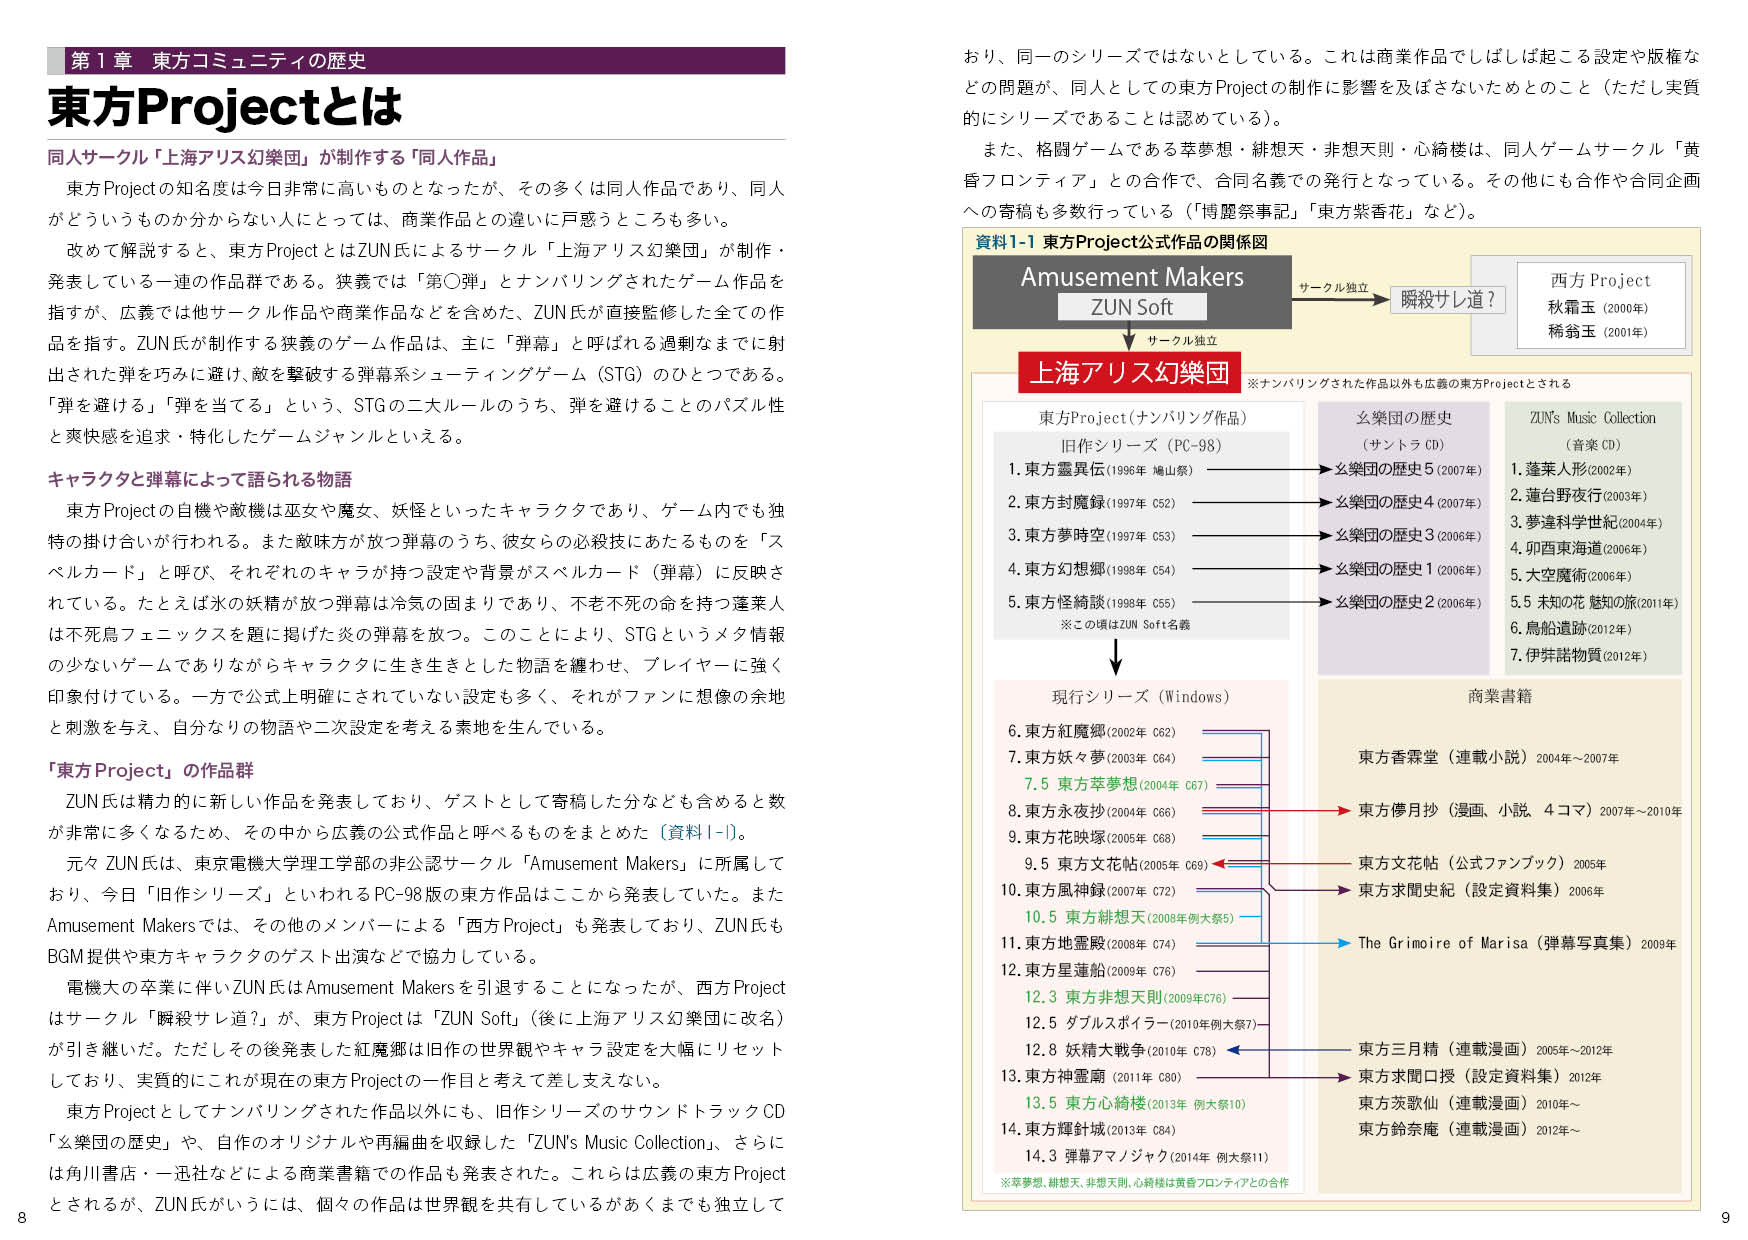This screenshot has height=1240, width=1748.
Task: Click '旧作シリーズ (PC-98)' label
Action: [1141, 446]
